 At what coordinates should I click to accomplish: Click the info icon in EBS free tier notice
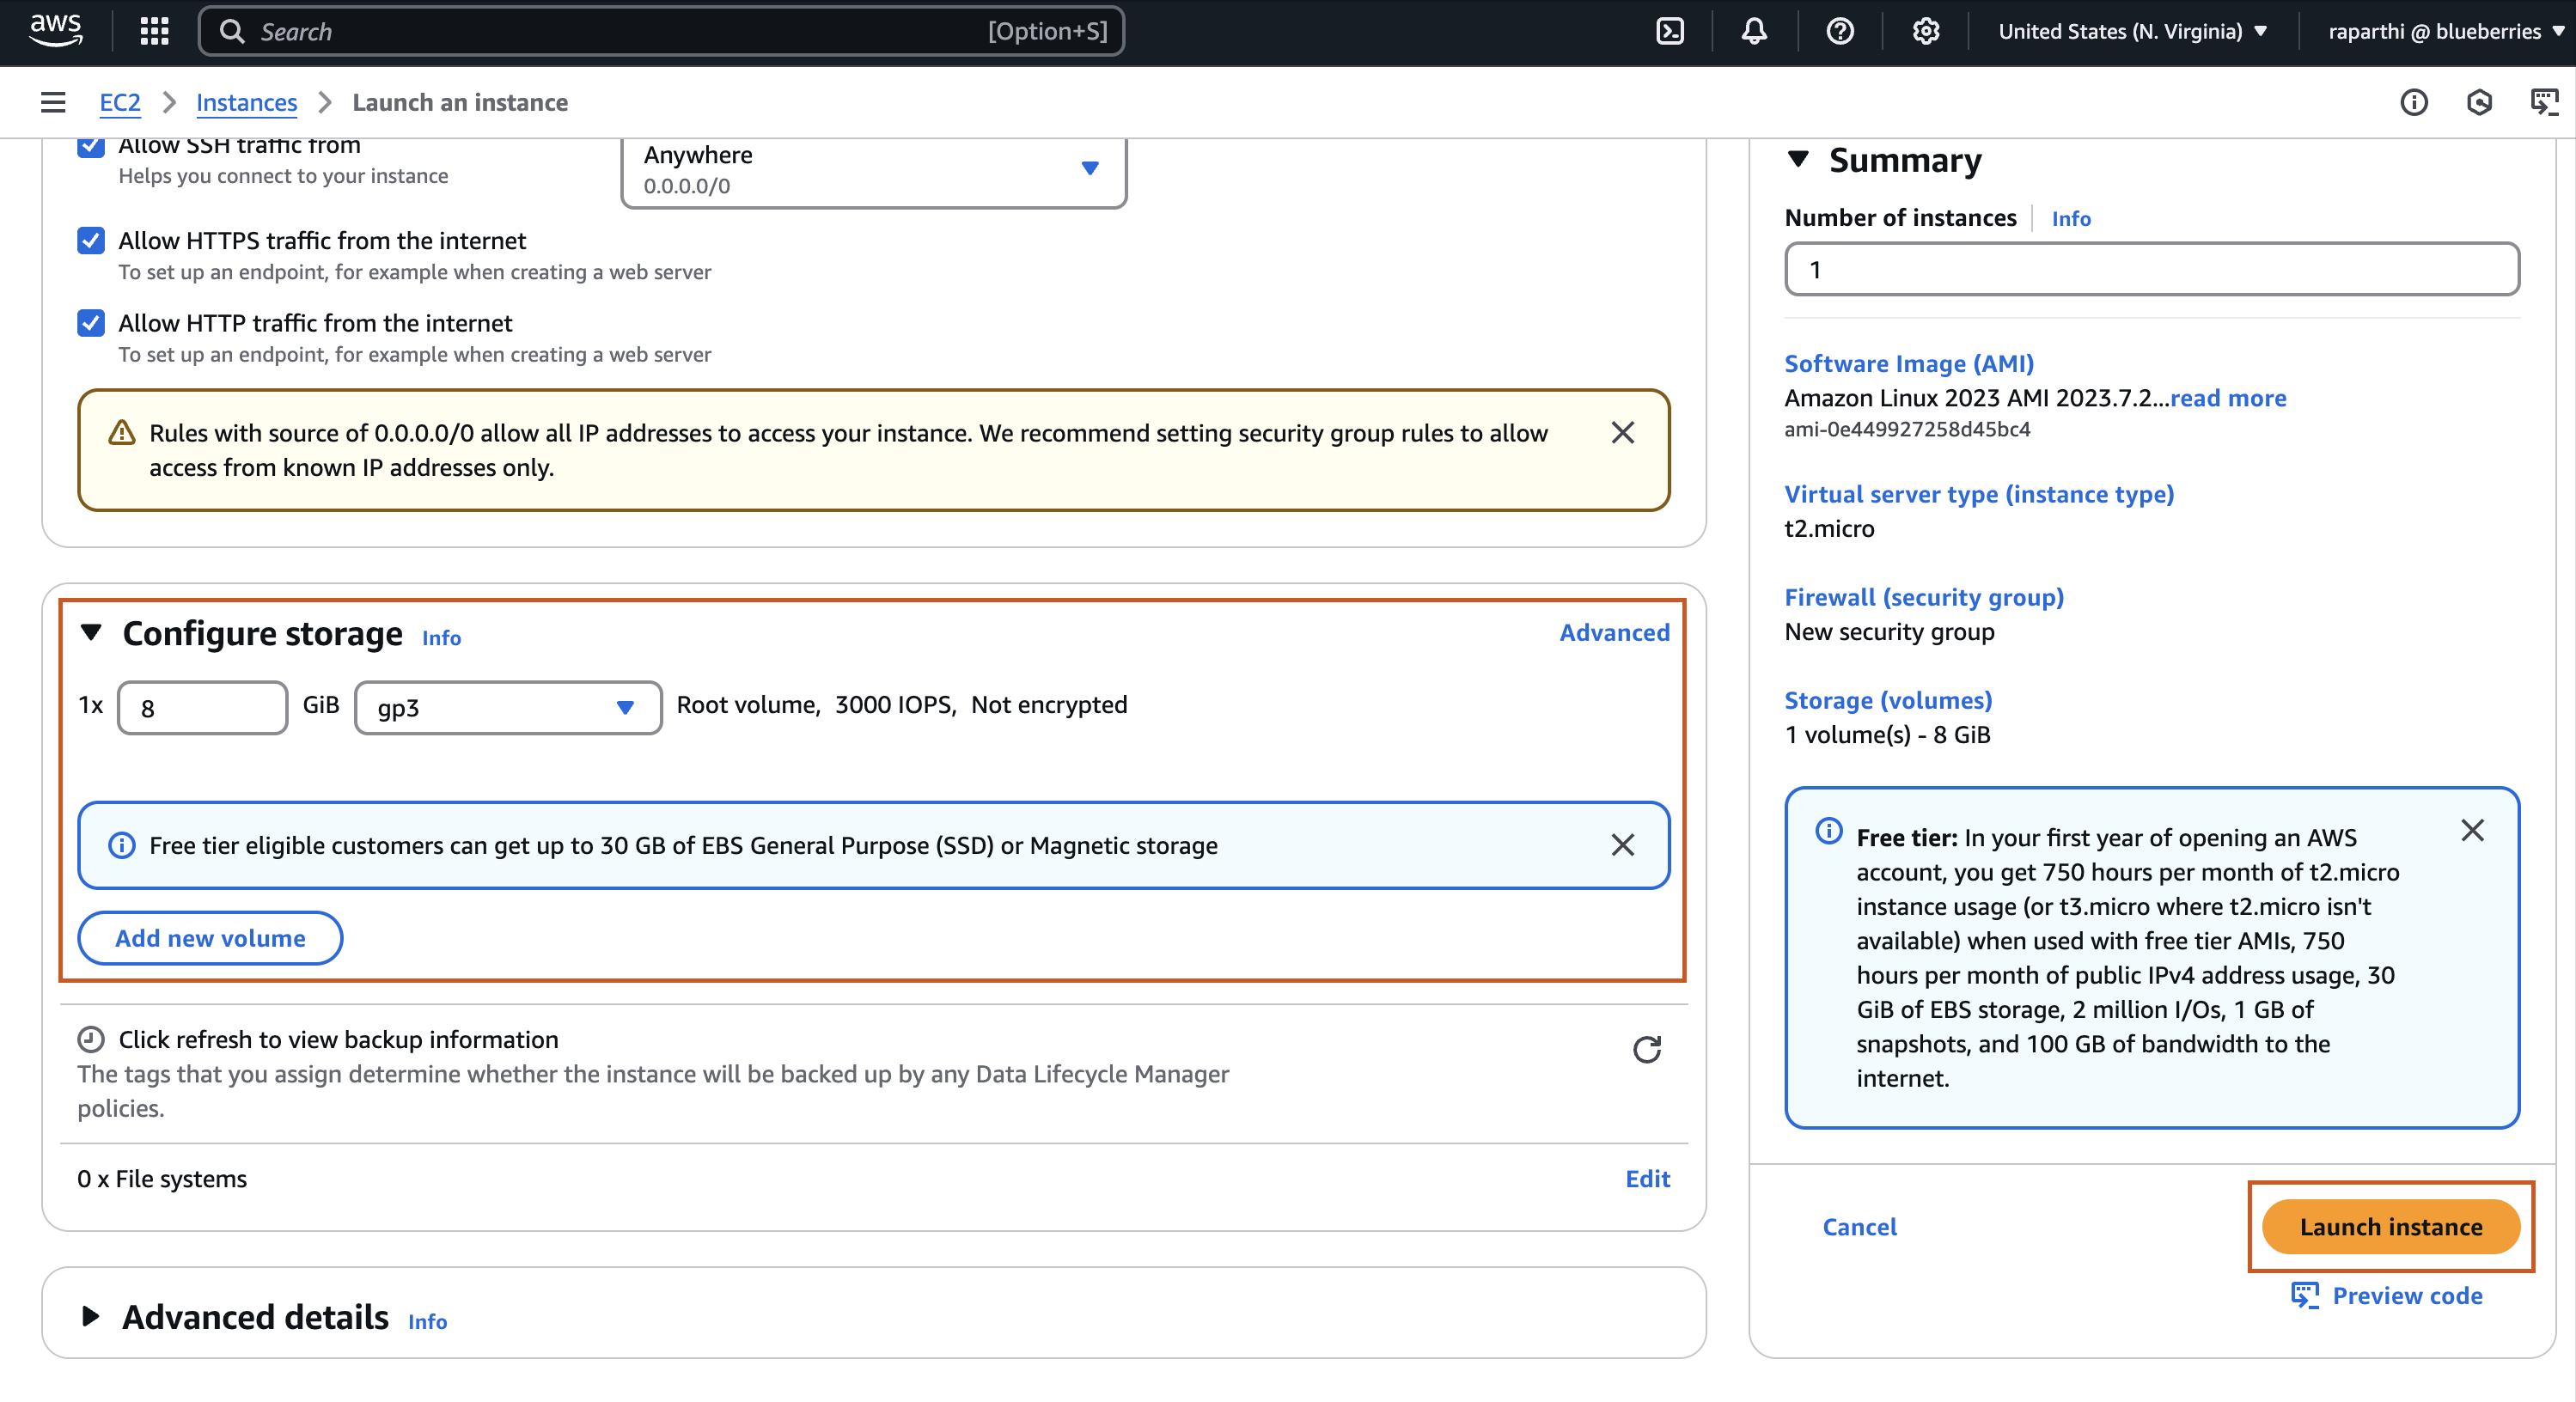point(122,845)
